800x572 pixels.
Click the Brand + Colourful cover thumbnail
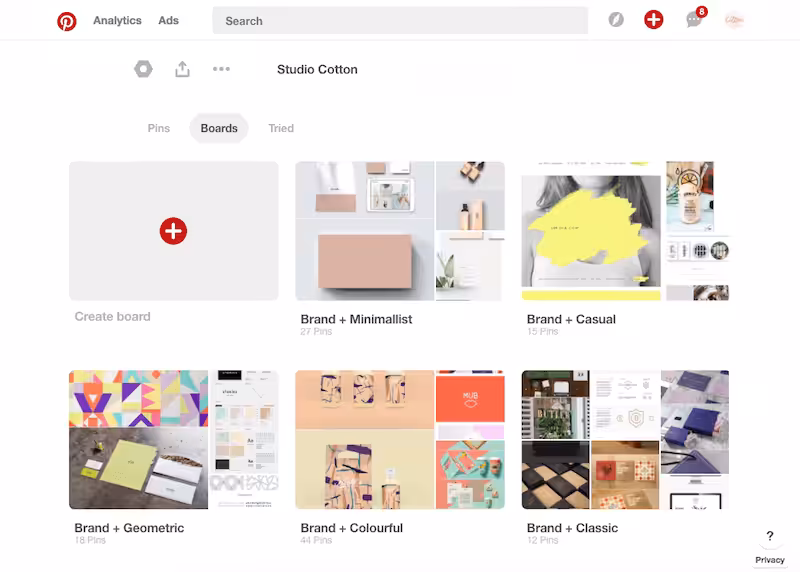[400, 440]
